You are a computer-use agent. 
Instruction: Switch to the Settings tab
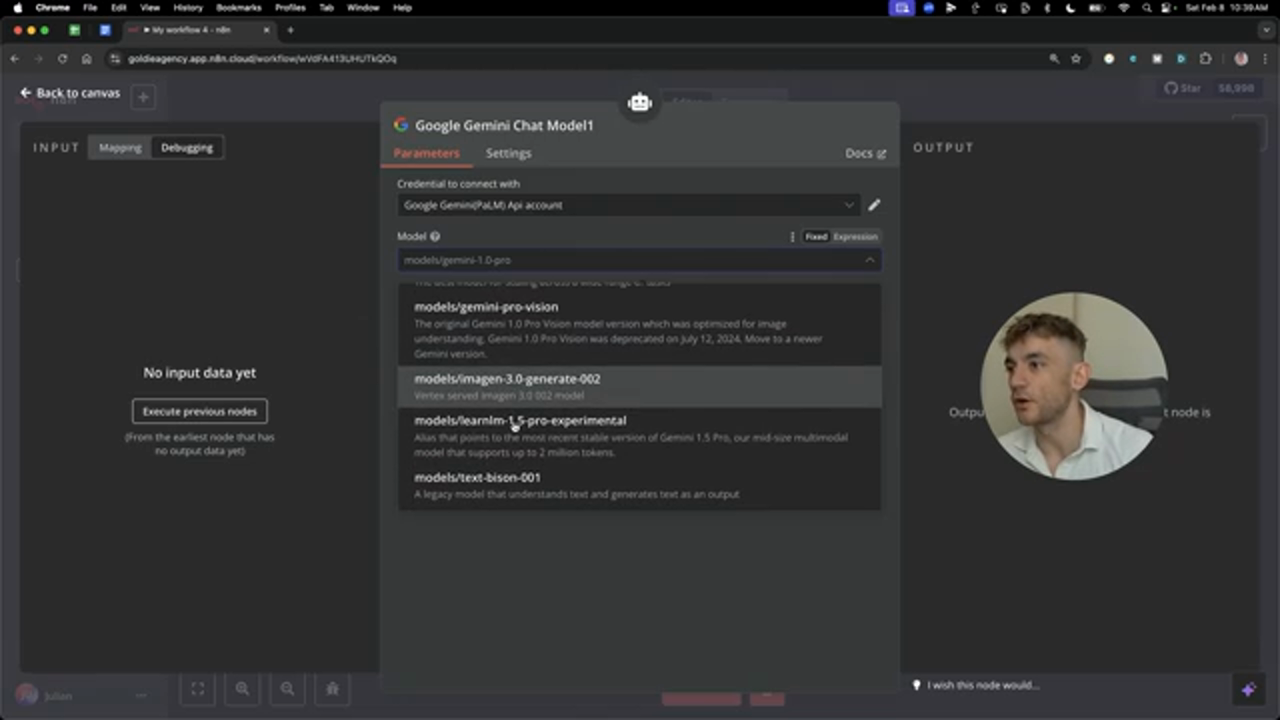point(508,153)
